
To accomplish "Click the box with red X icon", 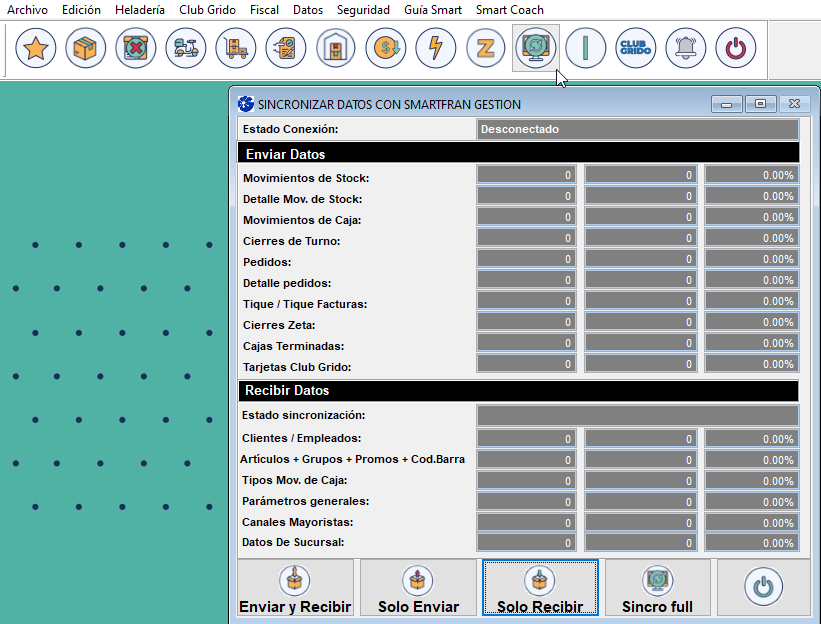I will pyautogui.click(x=136, y=48).
